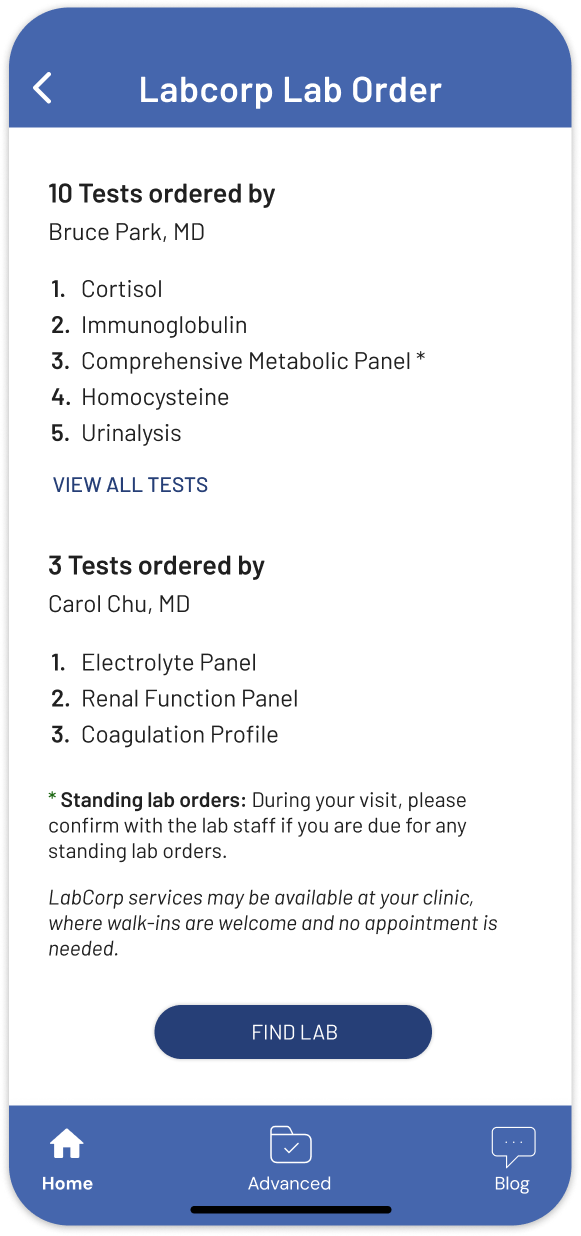
Task: Choose the Homocysteine test entry
Action: point(155,397)
